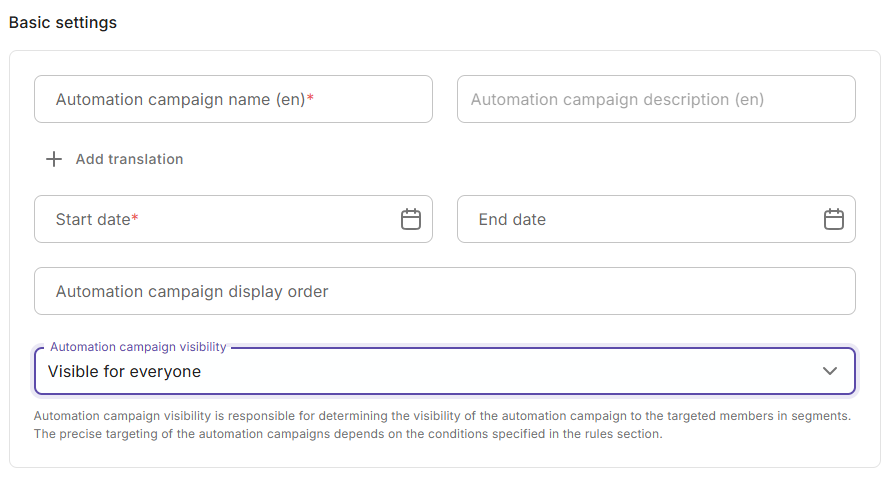Expand the Automation campaign visibility dropdown
The height and width of the screenshot is (479, 887).
click(444, 371)
